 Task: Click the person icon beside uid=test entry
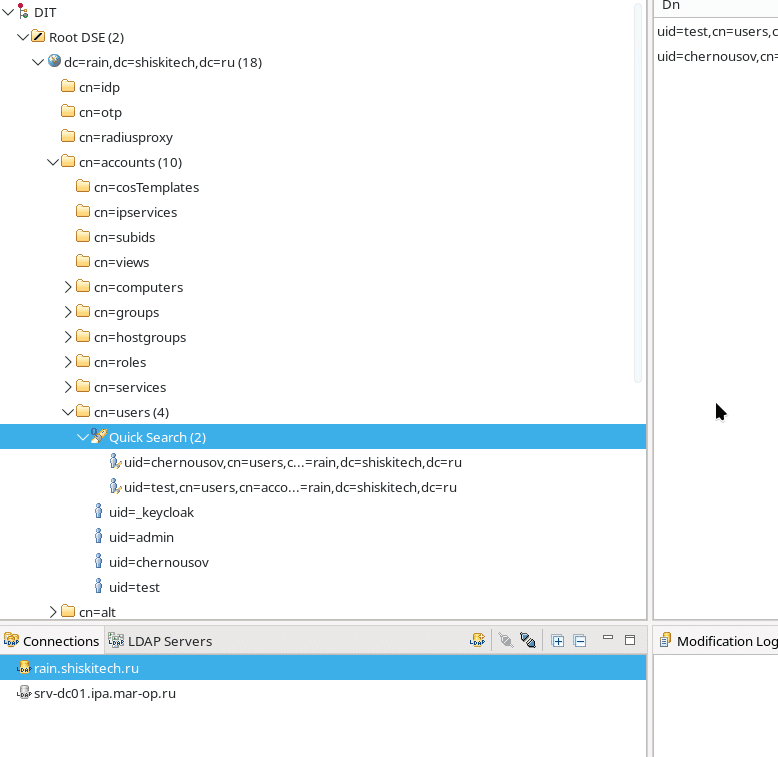click(98, 586)
